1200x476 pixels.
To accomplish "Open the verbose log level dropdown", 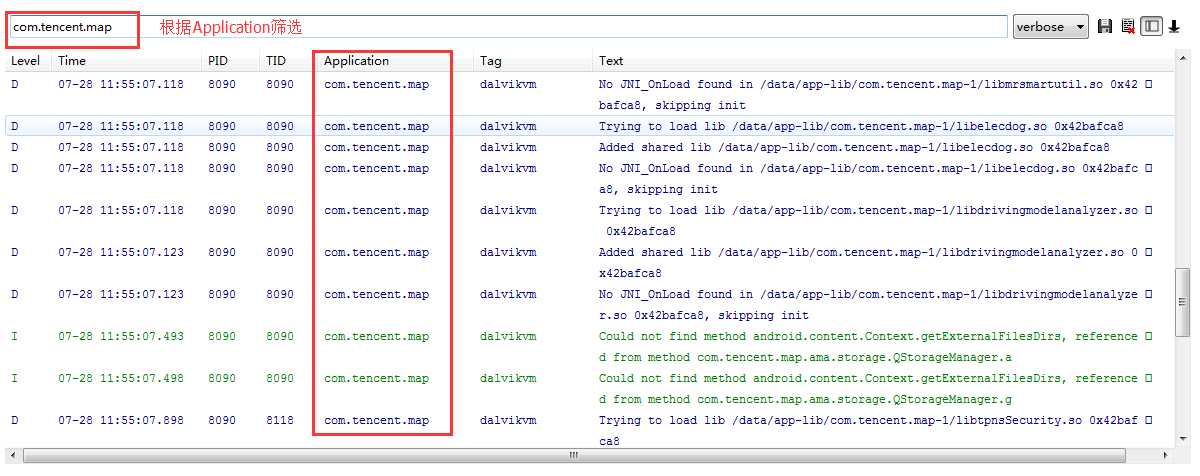I will pyautogui.click(x=1050, y=27).
